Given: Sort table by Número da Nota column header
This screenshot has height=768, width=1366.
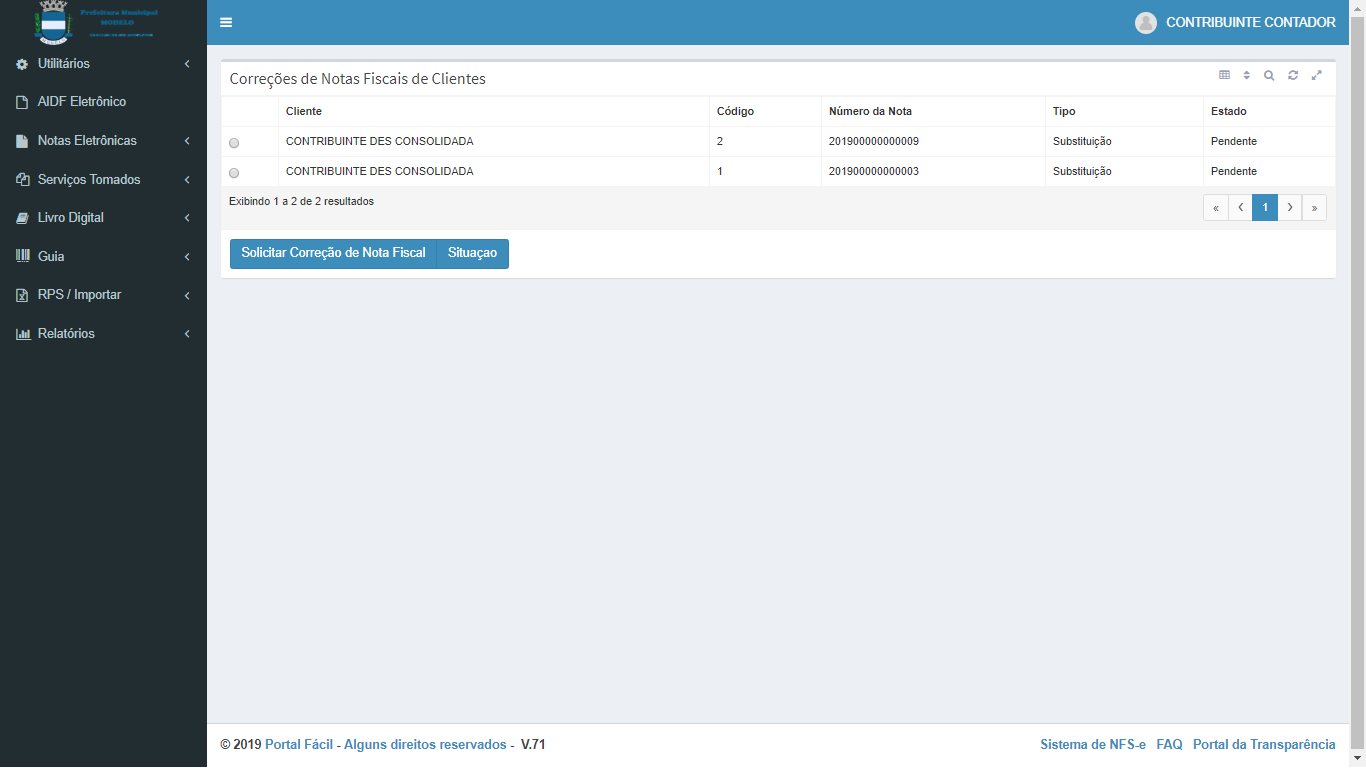Looking at the screenshot, I should click(870, 111).
